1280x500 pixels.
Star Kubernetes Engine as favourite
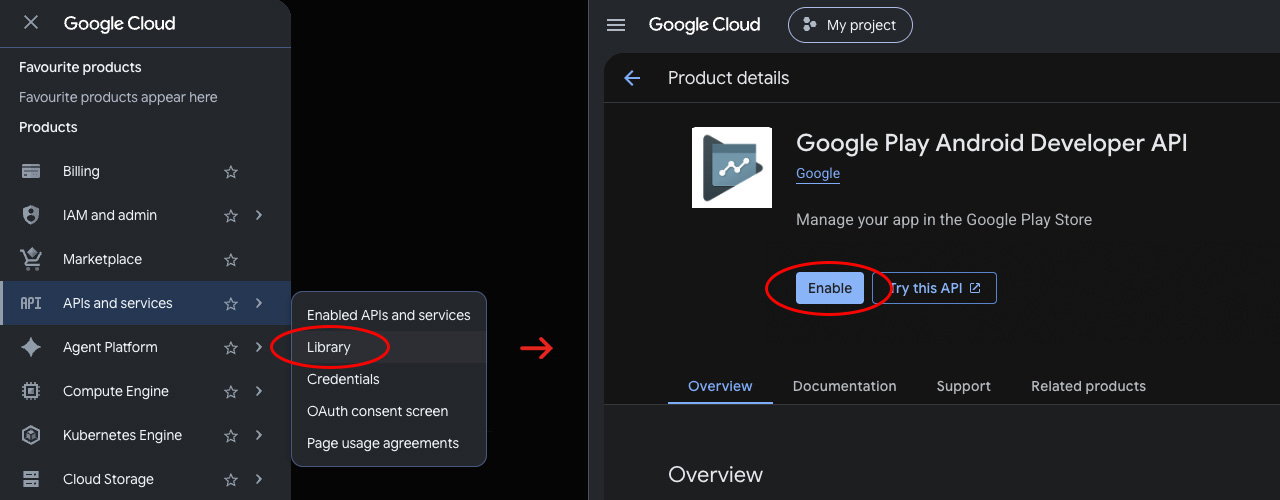231,435
